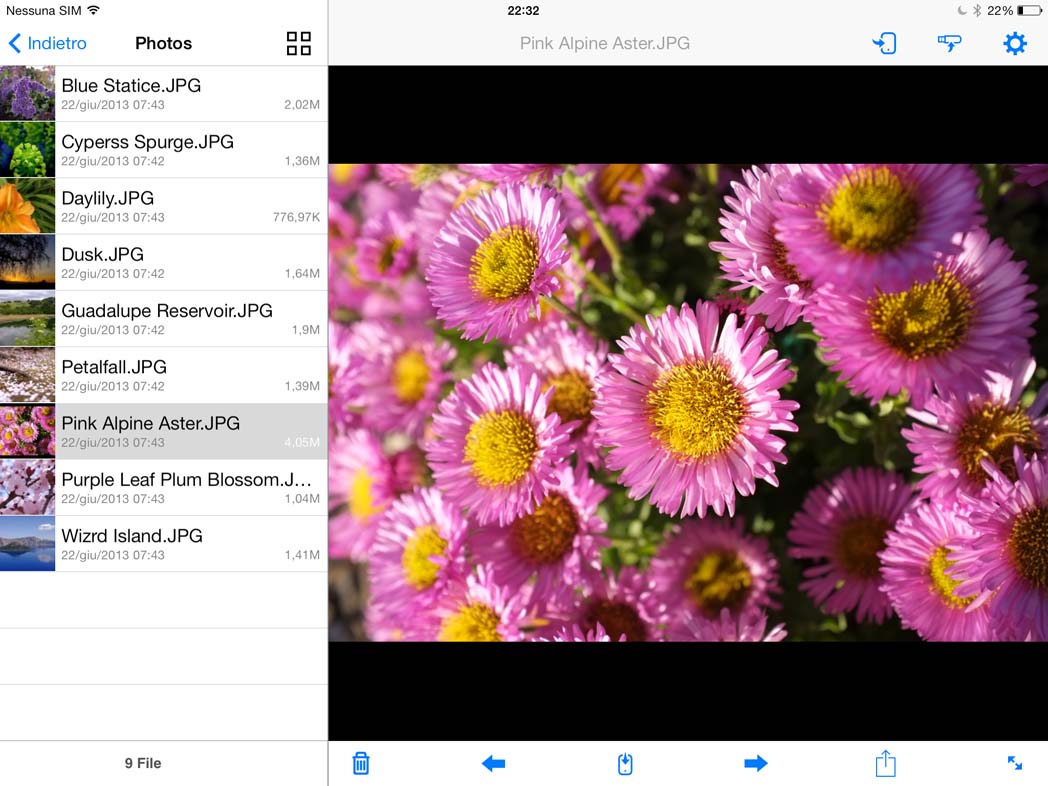Tap the Wizrd Island thumbnail

(27, 543)
